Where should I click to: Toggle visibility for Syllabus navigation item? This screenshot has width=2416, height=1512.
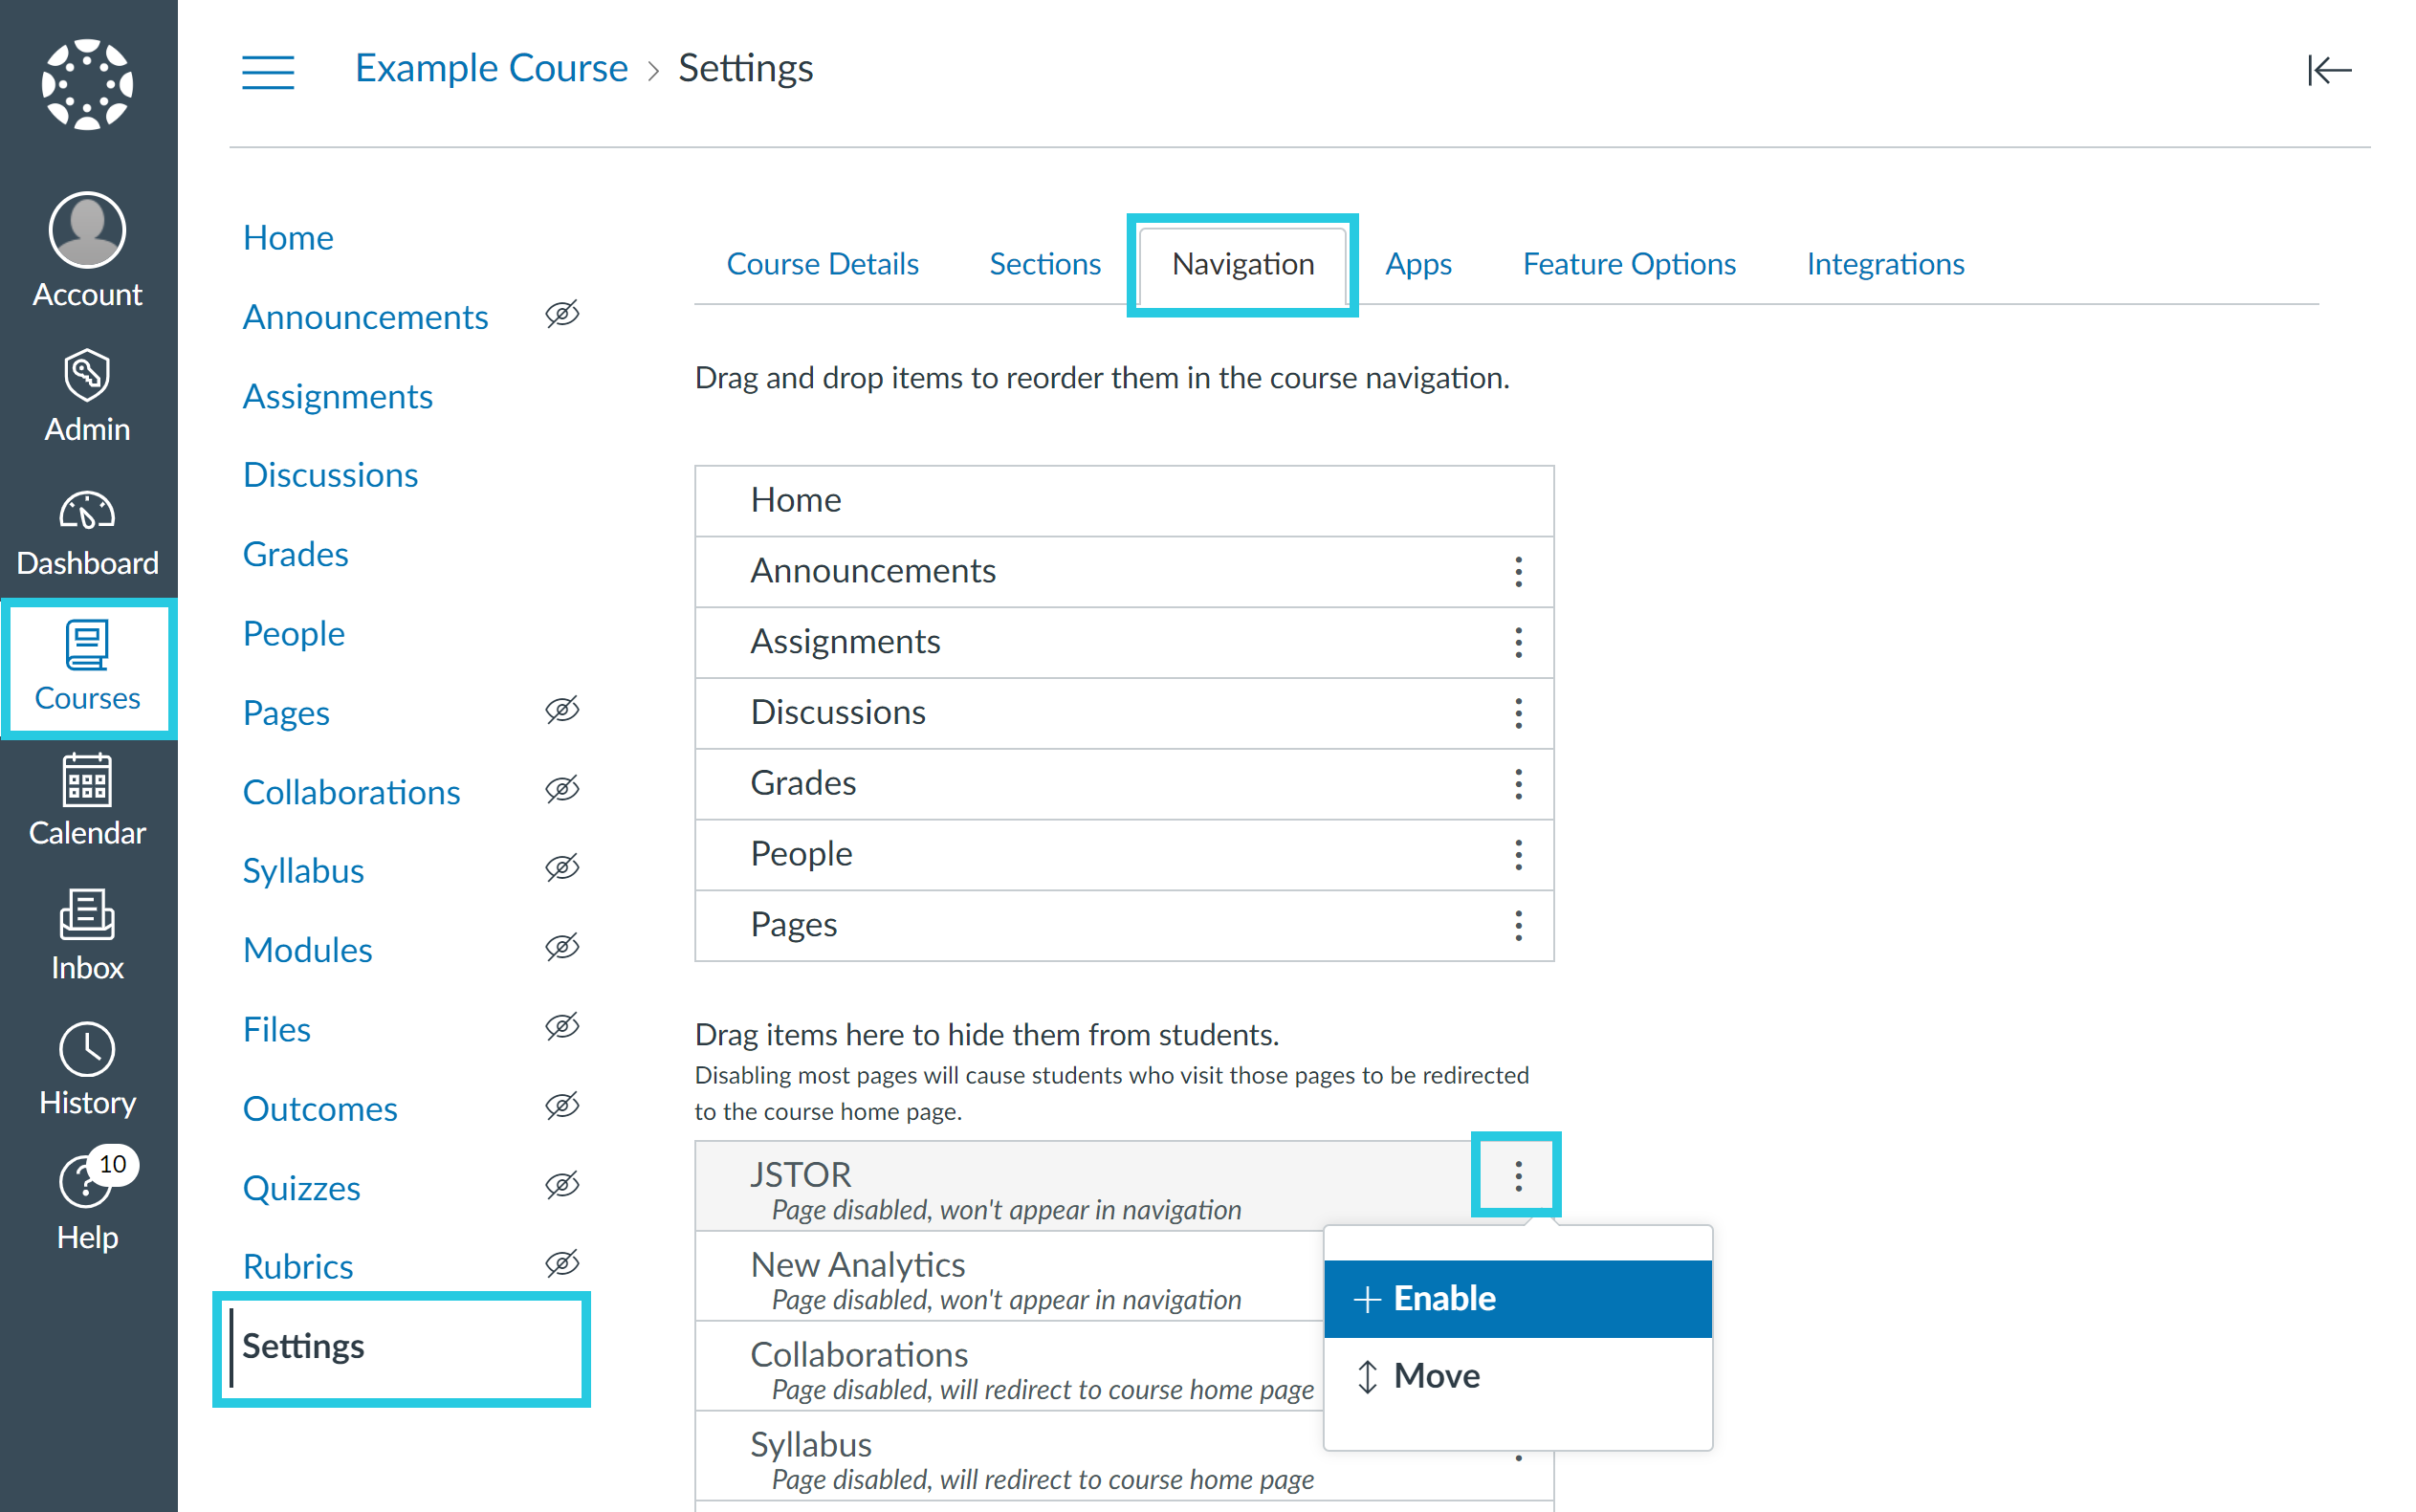564,869
